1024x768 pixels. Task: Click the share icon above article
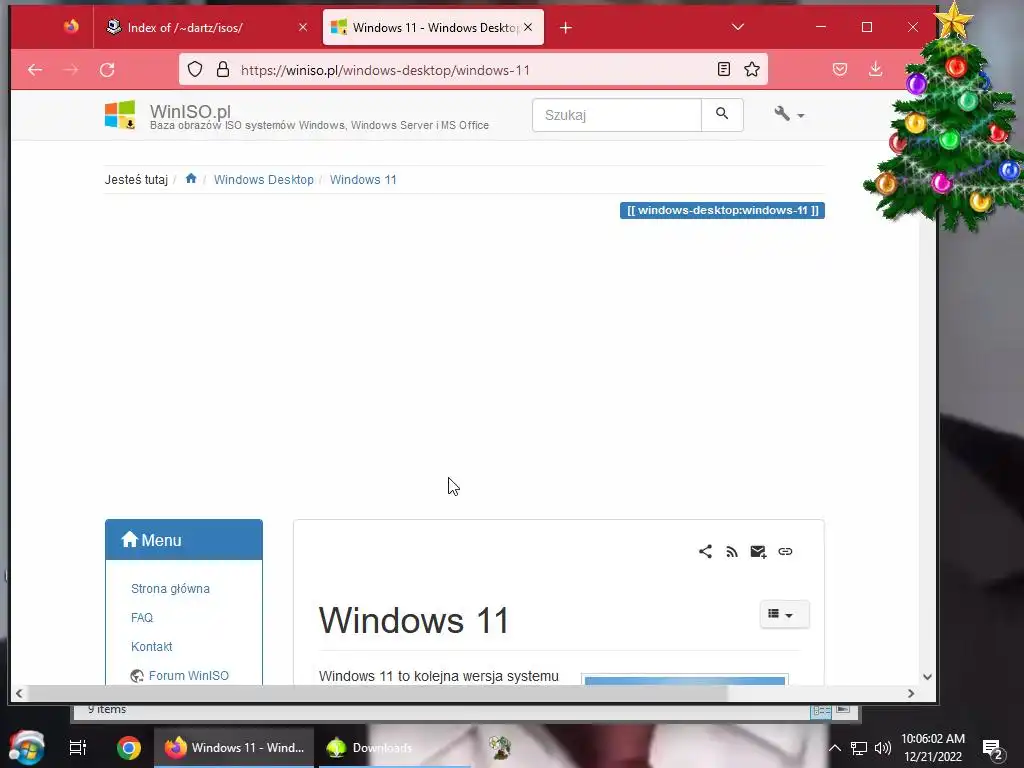[705, 551]
